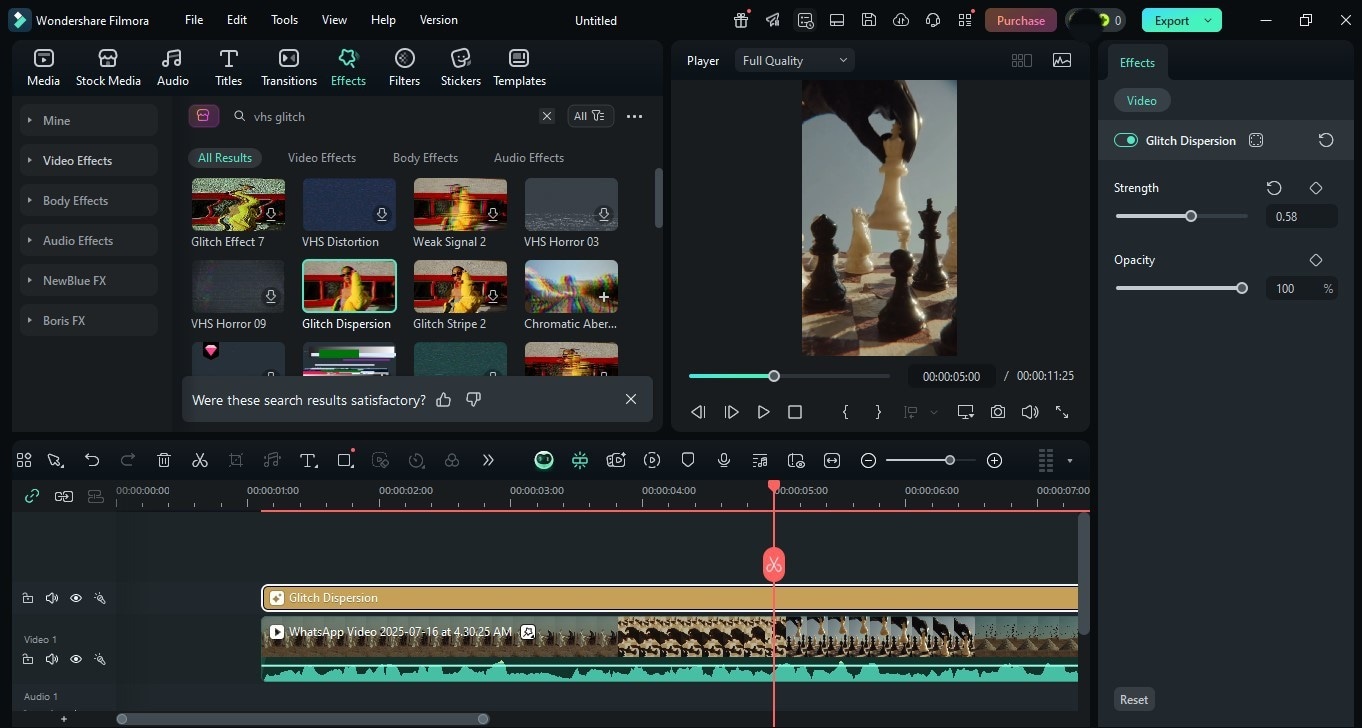Screen dimensions: 1362x728
Task: Play the preview video
Action: point(764,412)
